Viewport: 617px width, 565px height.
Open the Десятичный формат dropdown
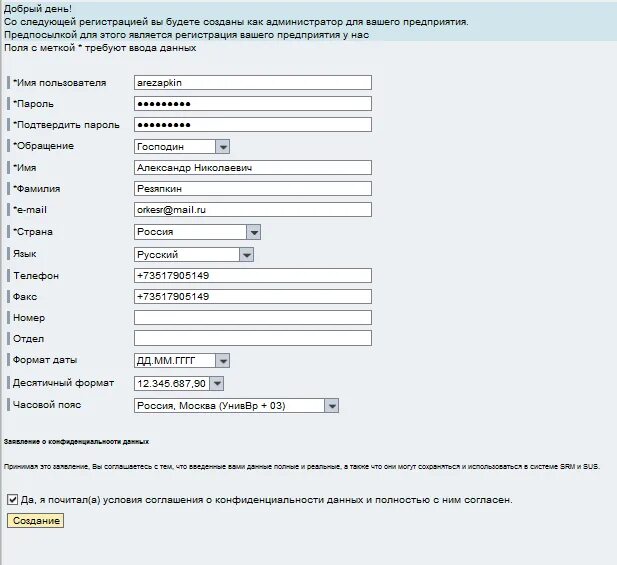216,383
